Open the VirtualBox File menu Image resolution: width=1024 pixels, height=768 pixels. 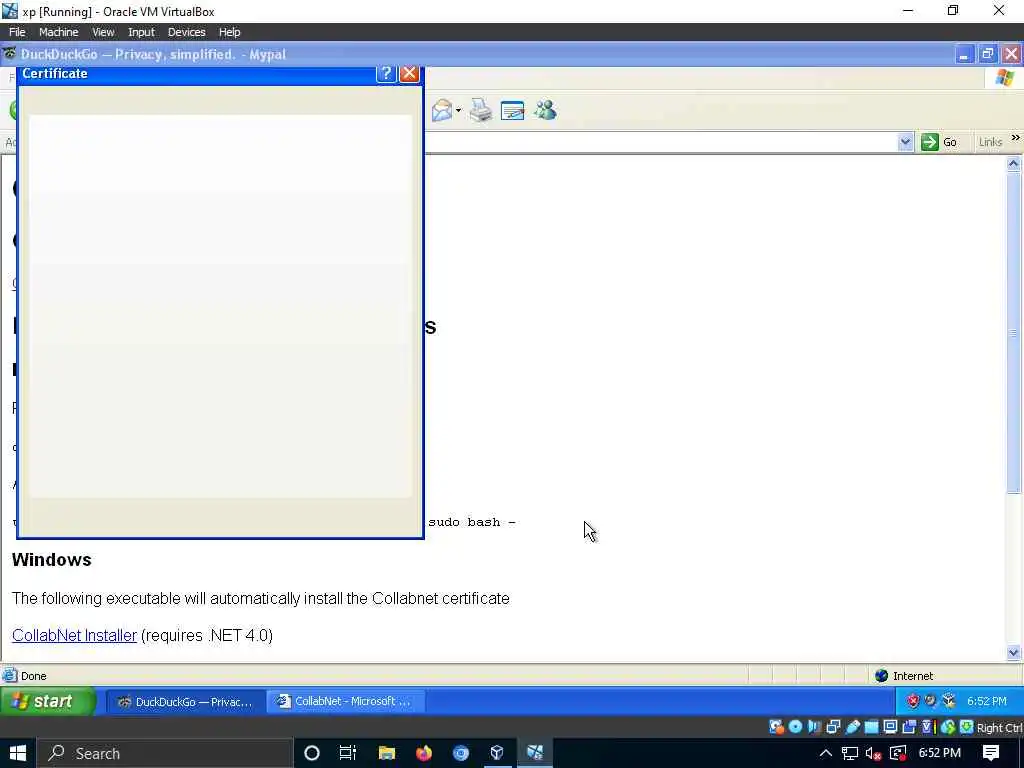pyautogui.click(x=17, y=32)
